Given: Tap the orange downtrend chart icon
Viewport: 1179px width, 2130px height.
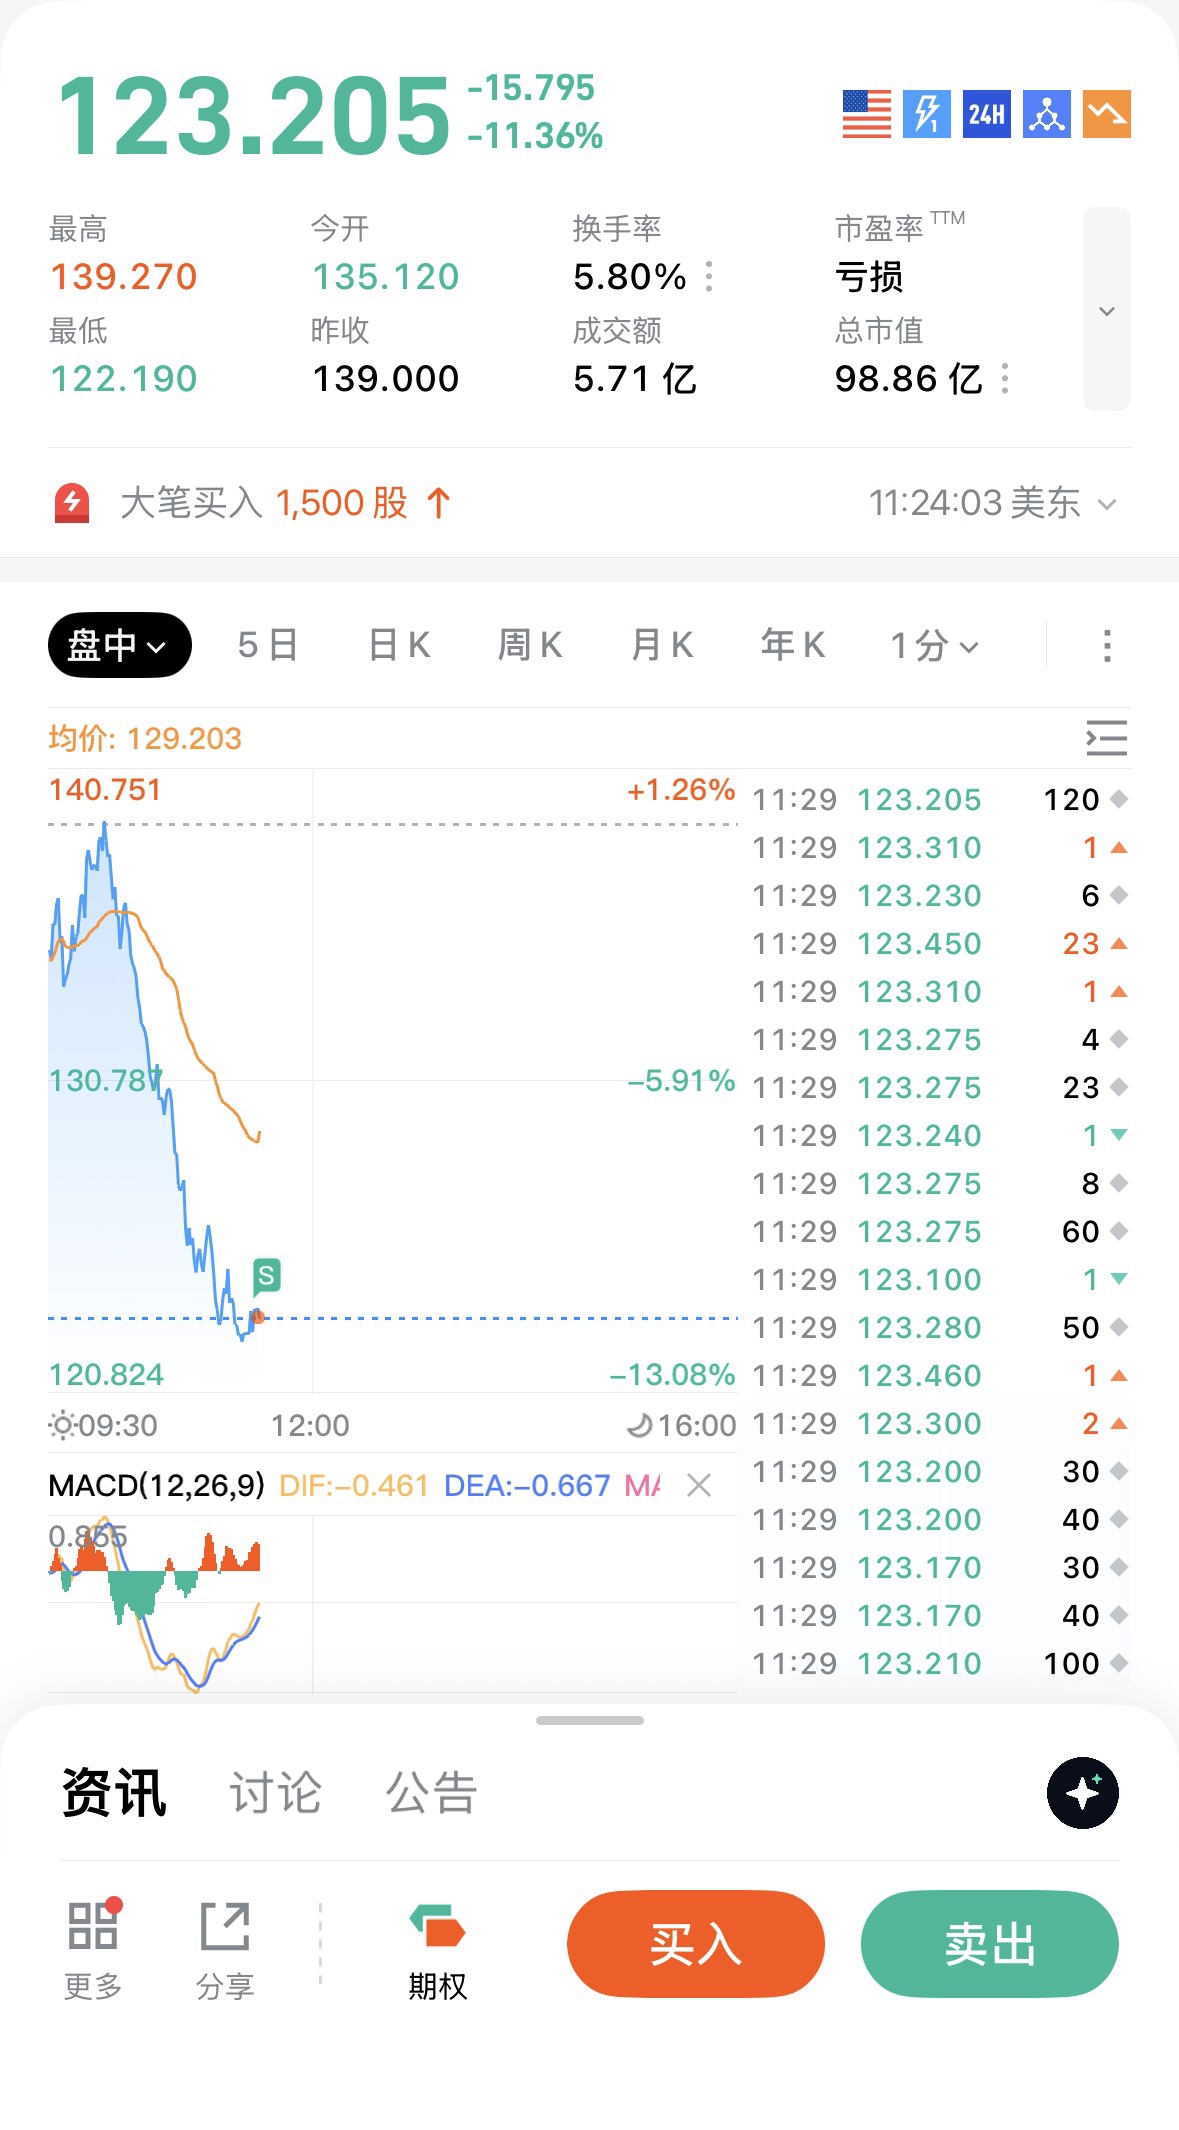Looking at the screenshot, I should [x=1106, y=114].
